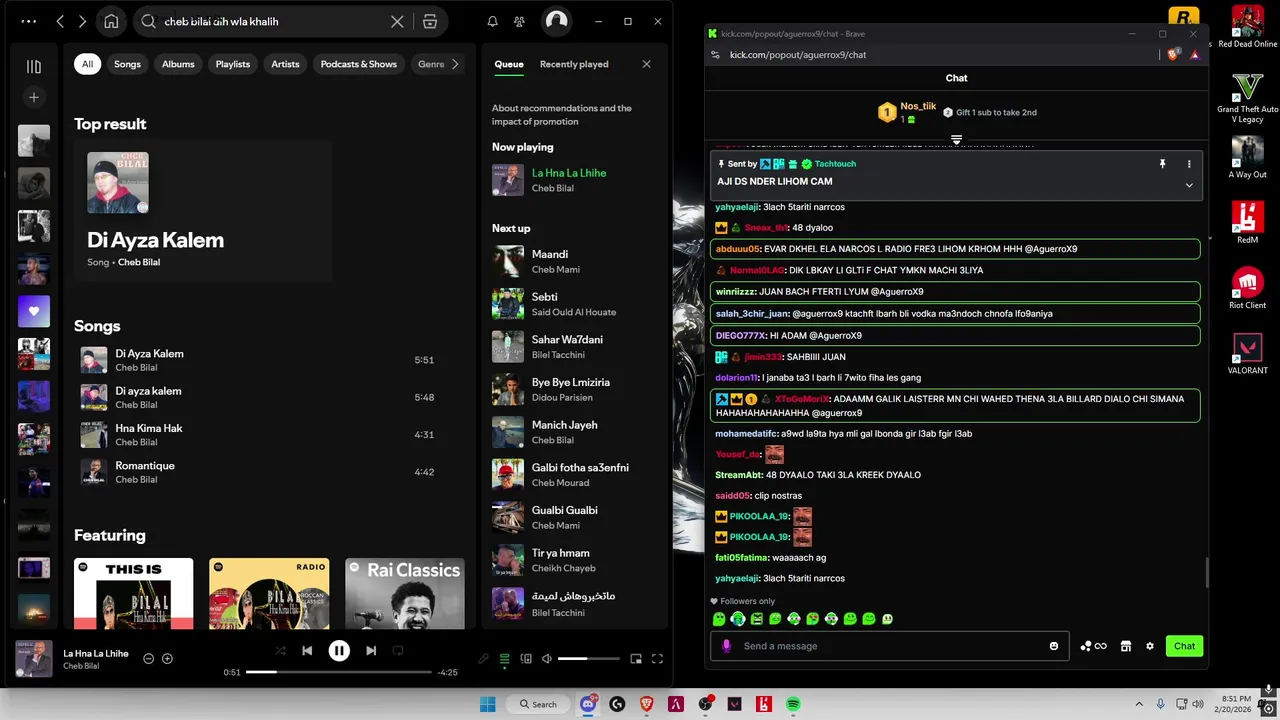1280x720 pixels.
Task: Click Spotify icon in Windows taskbar
Action: pyautogui.click(x=793, y=704)
